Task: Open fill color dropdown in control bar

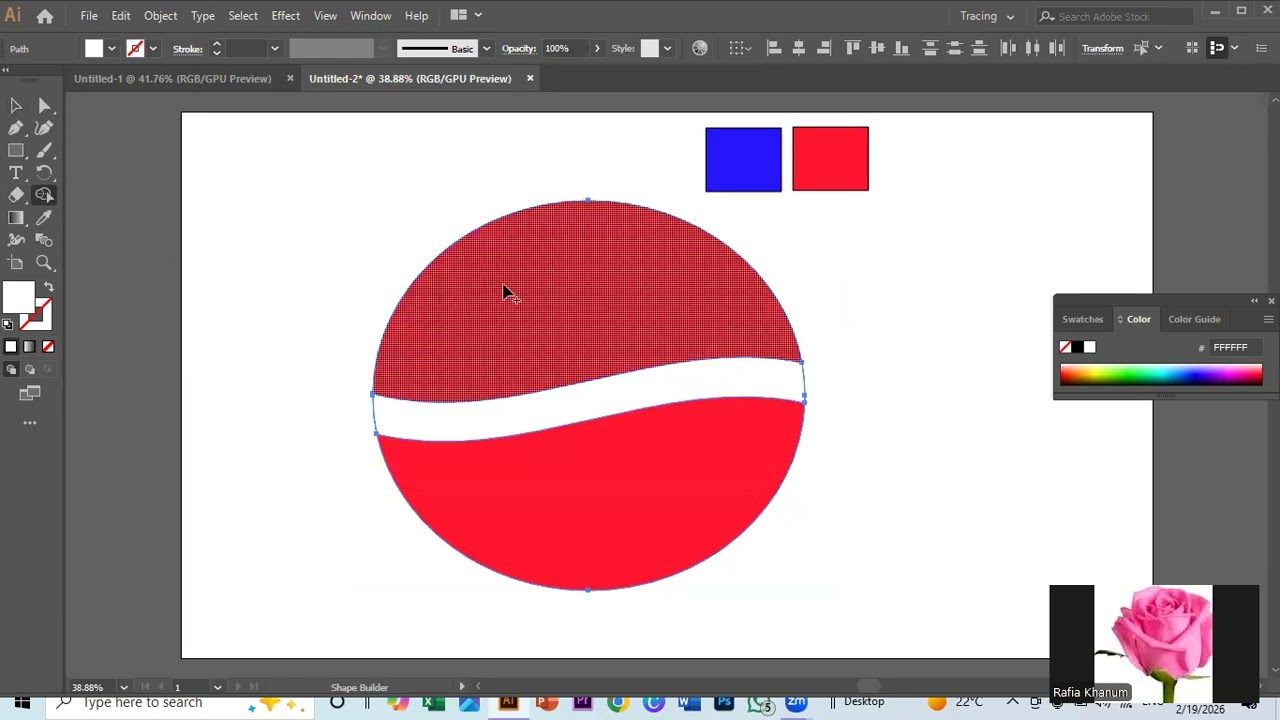Action: [x=111, y=48]
